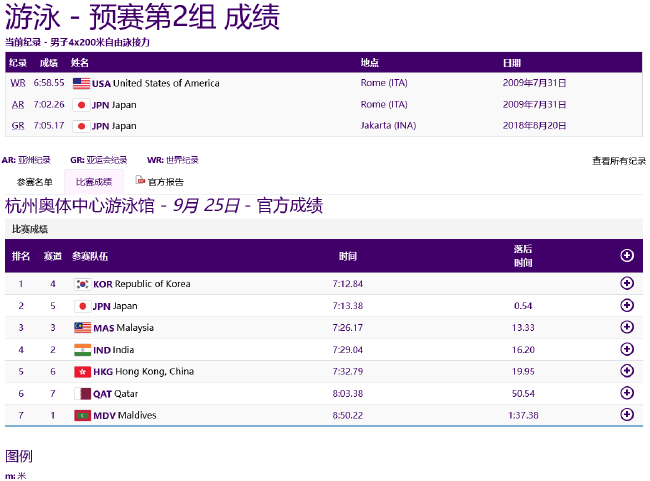
Task: Open the 参赛名单 tab
Action: click(34, 182)
